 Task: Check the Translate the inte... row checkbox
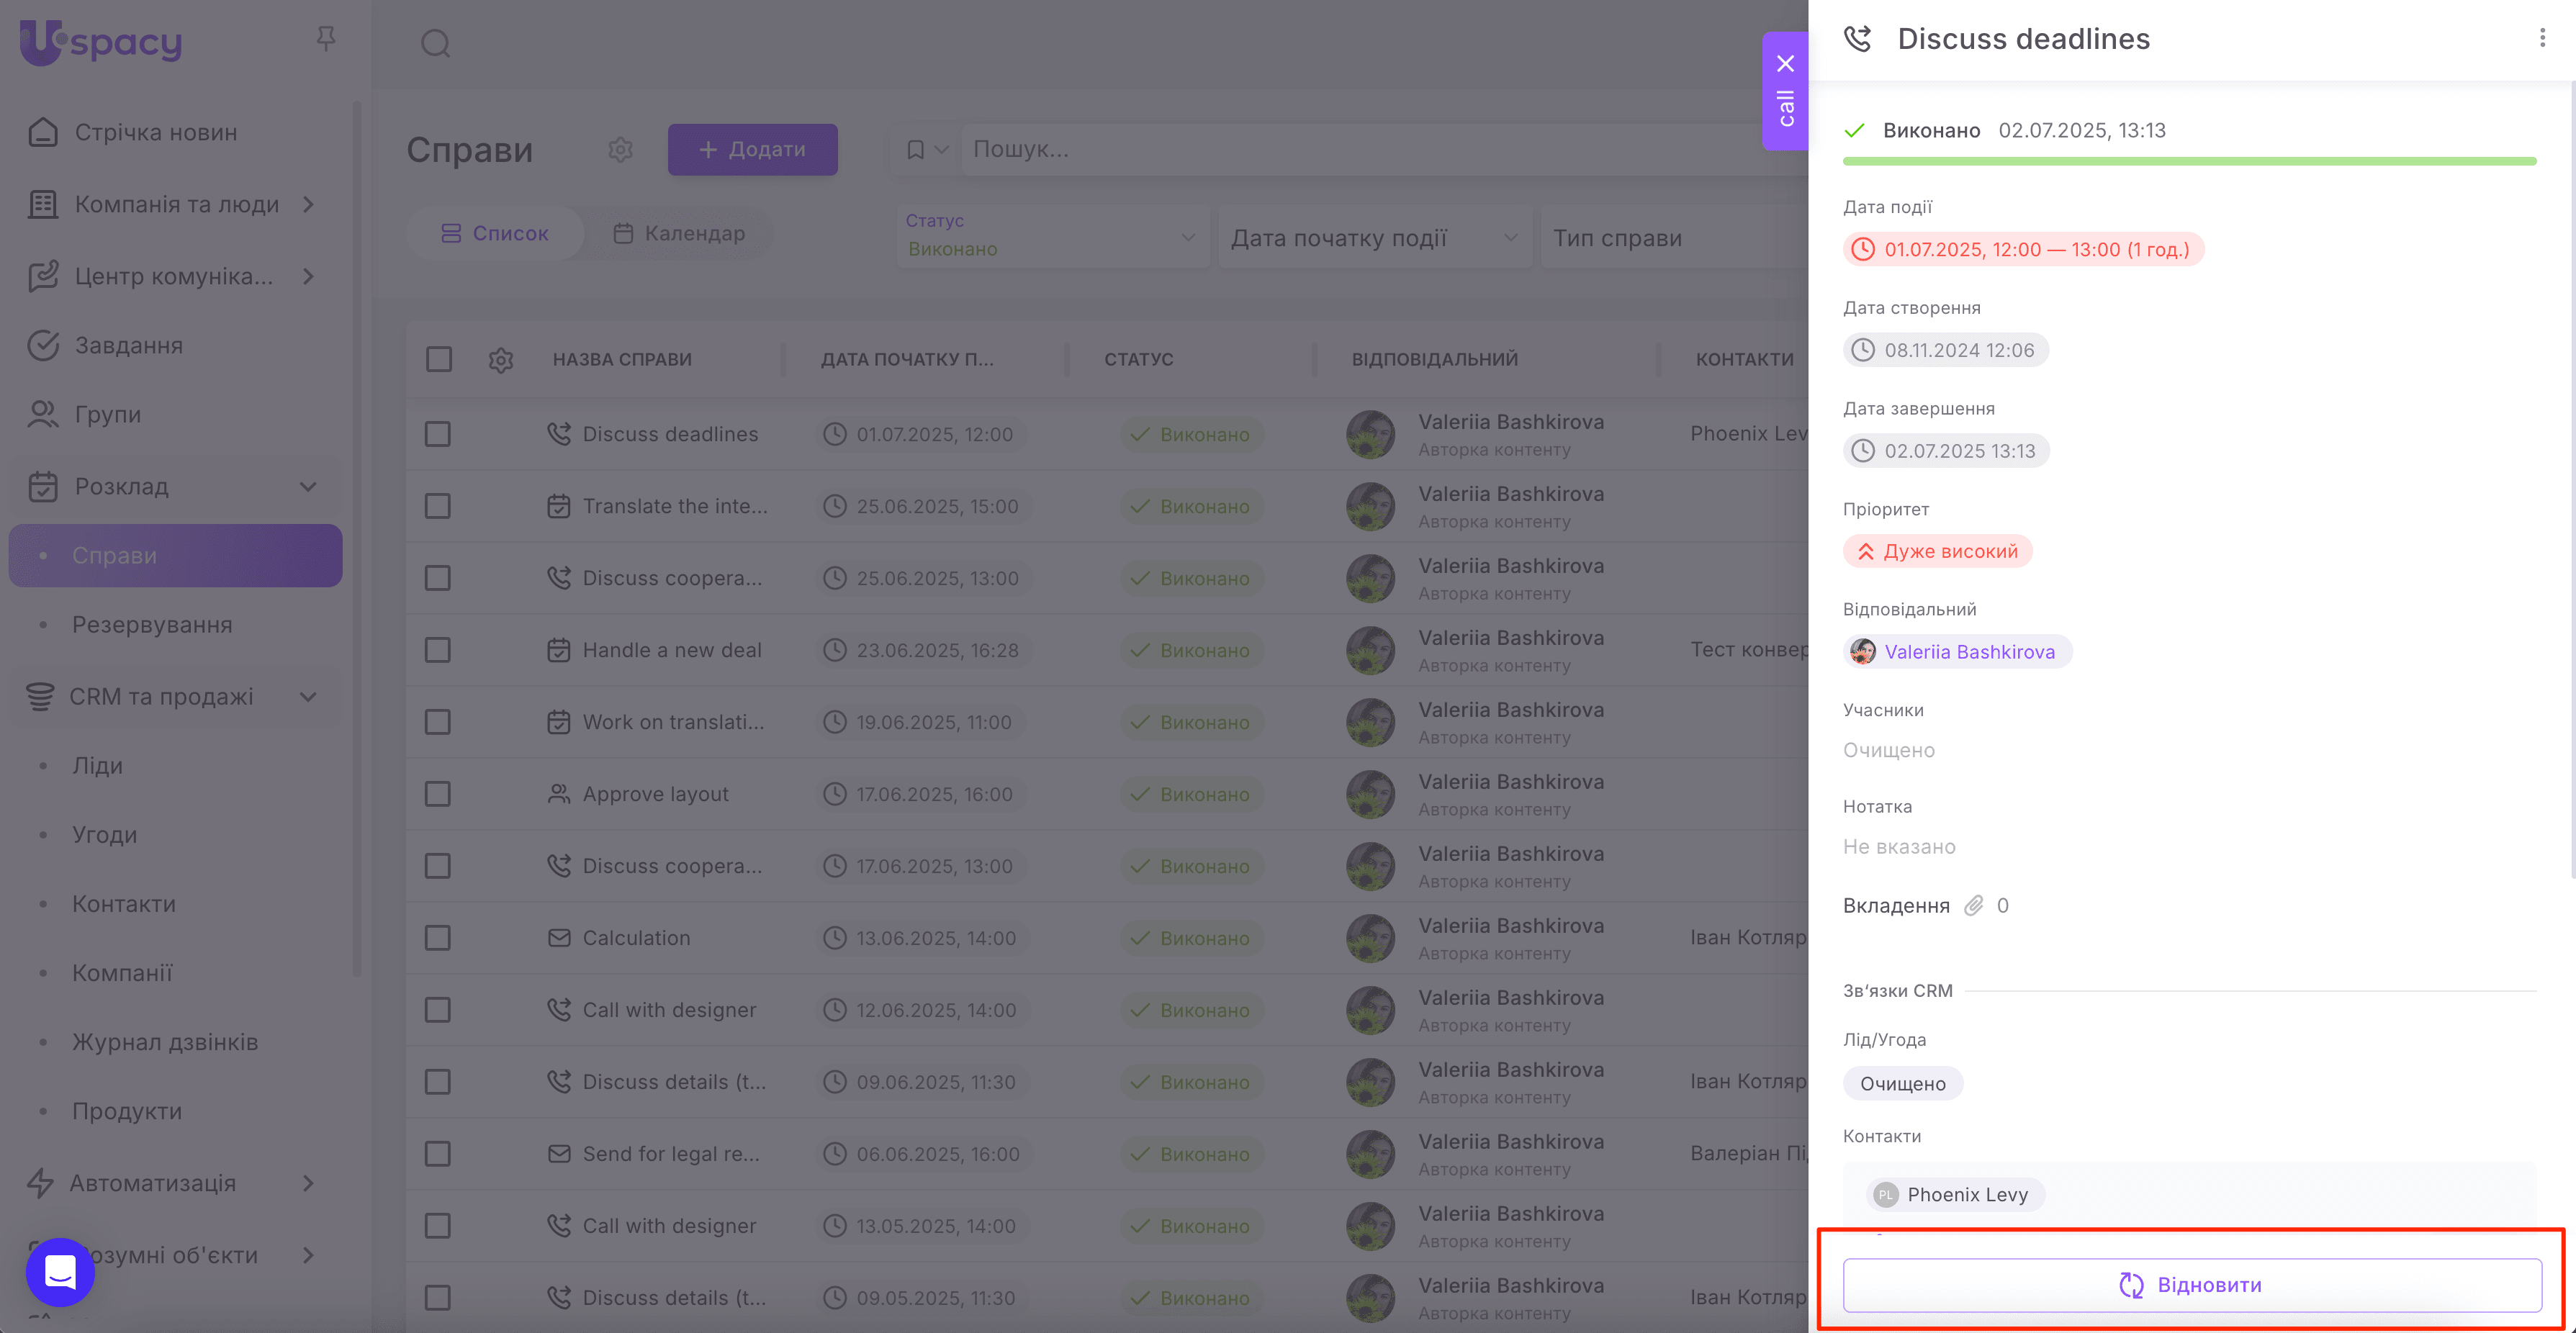[438, 506]
